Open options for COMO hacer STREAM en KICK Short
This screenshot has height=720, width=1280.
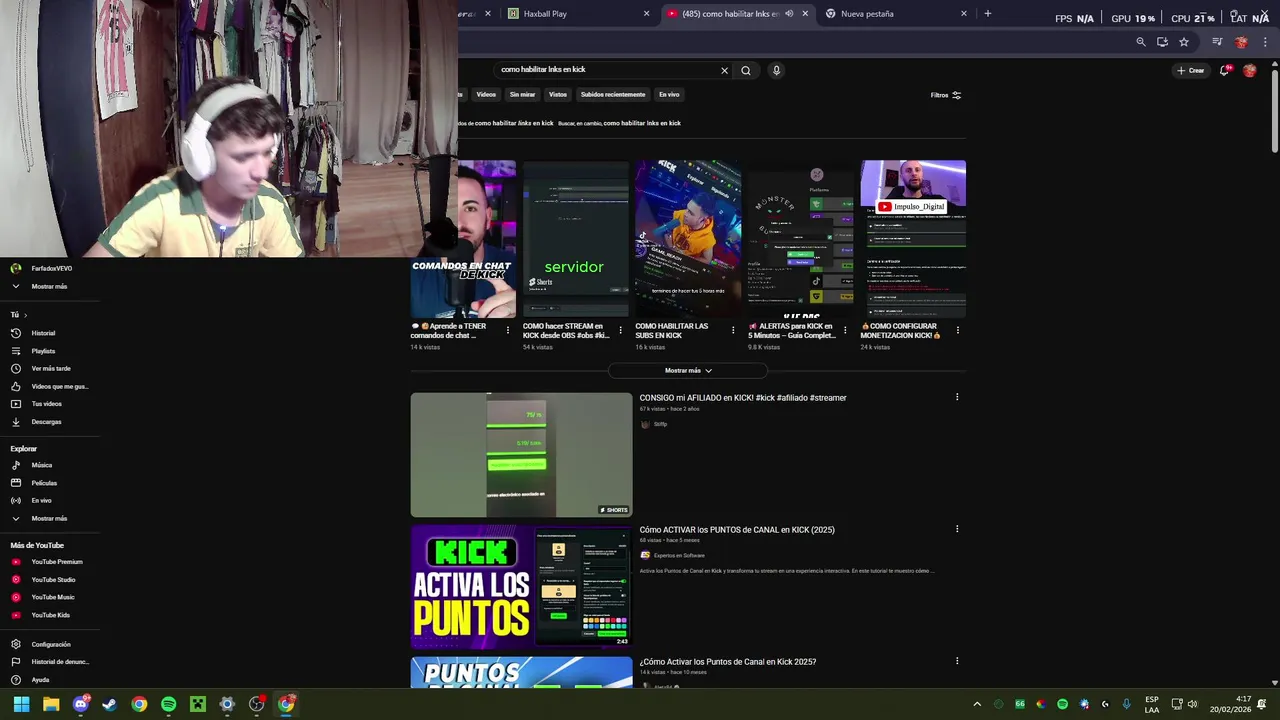[620, 330]
